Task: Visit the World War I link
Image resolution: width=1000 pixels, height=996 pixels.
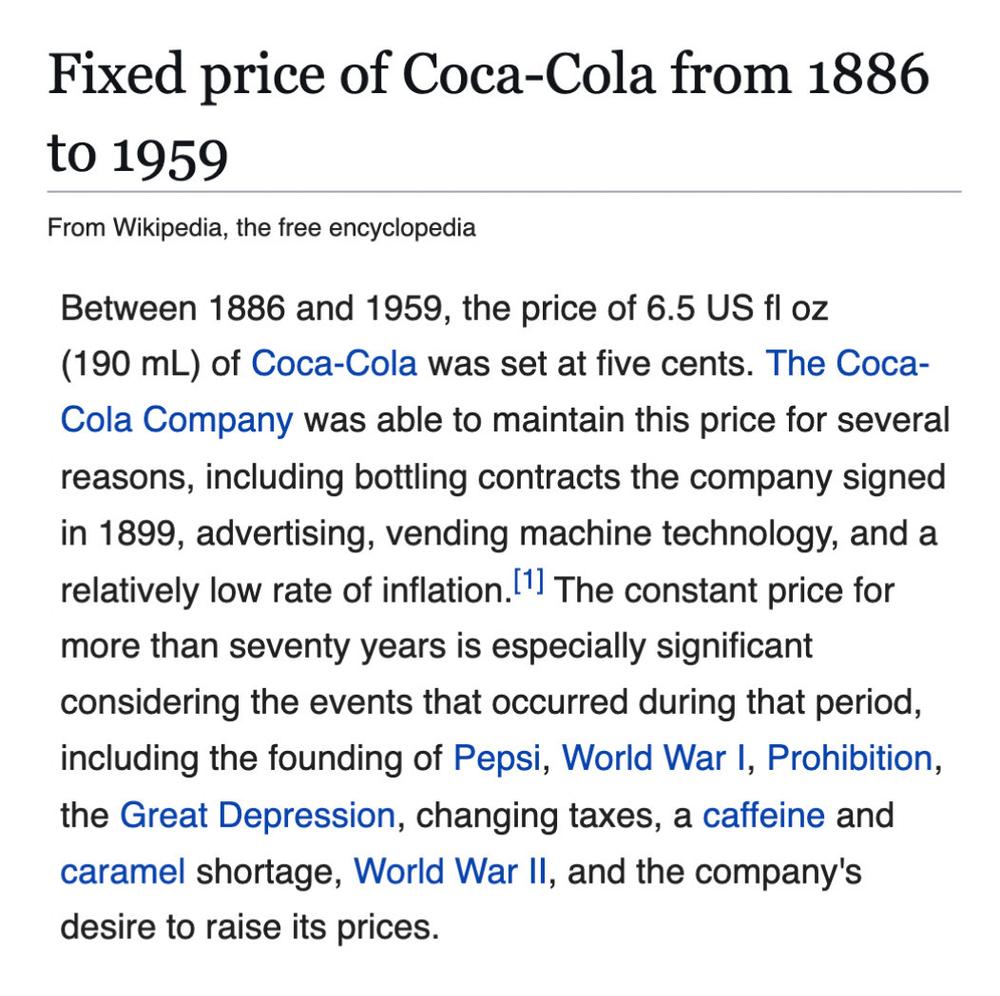Action: click(653, 758)
